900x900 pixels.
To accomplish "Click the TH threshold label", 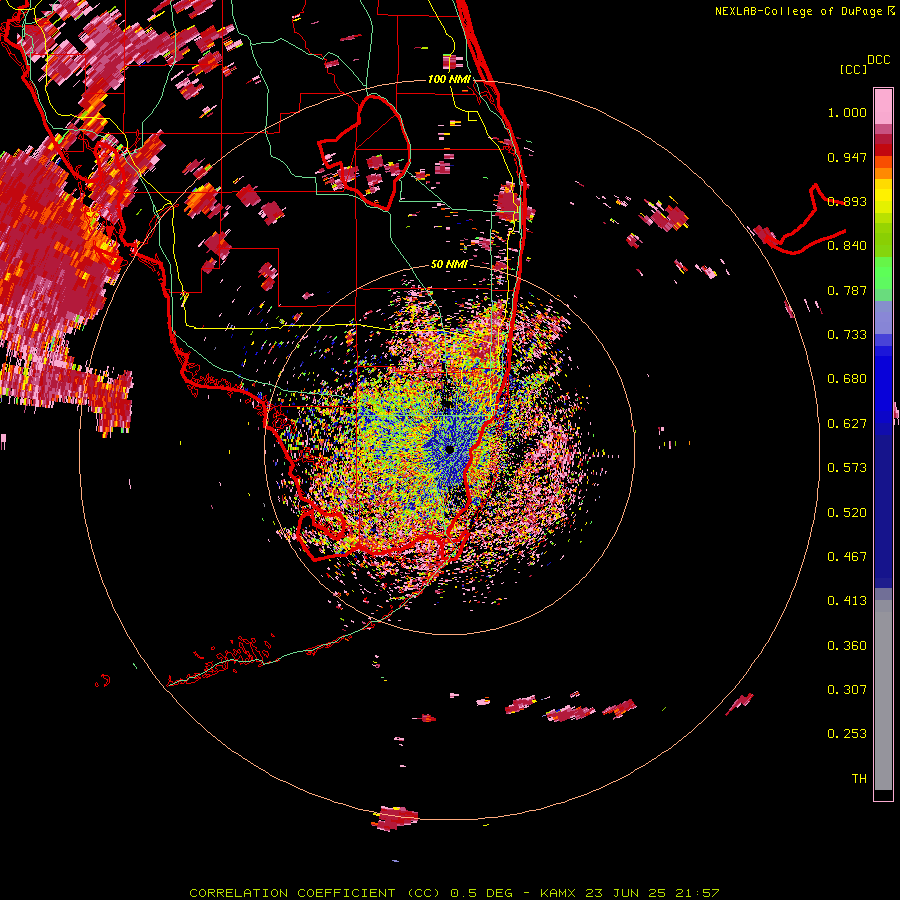I will click(x=859, y=779).
